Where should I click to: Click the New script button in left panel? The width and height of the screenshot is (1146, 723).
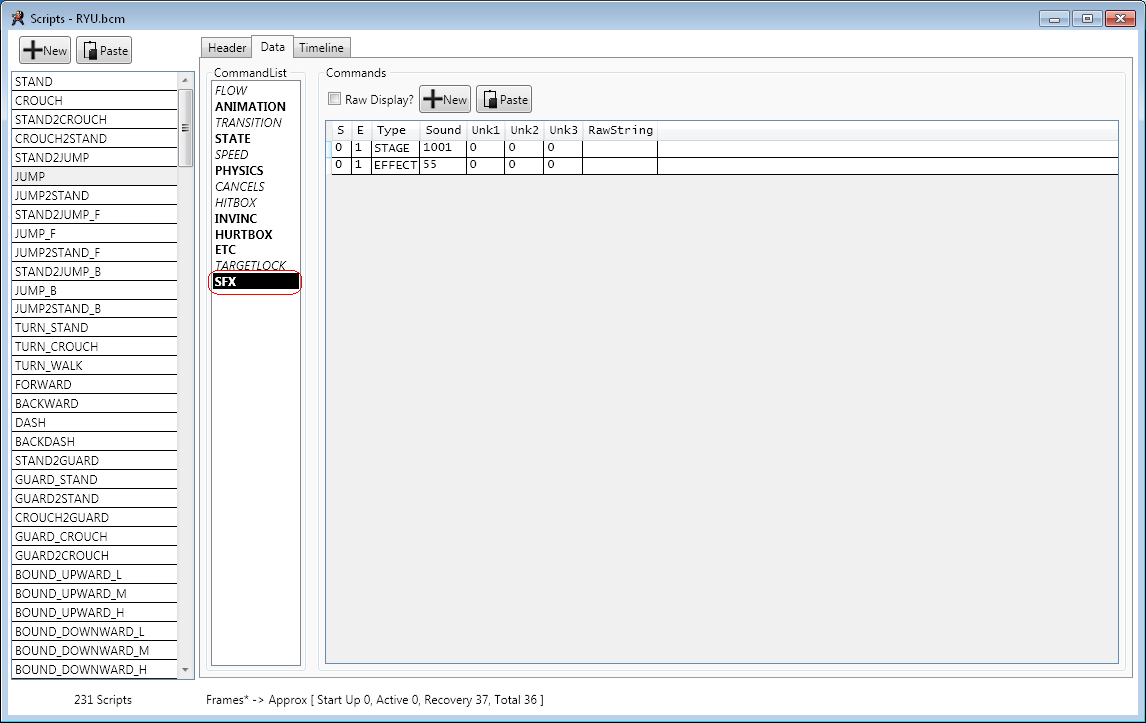(45, 51)
